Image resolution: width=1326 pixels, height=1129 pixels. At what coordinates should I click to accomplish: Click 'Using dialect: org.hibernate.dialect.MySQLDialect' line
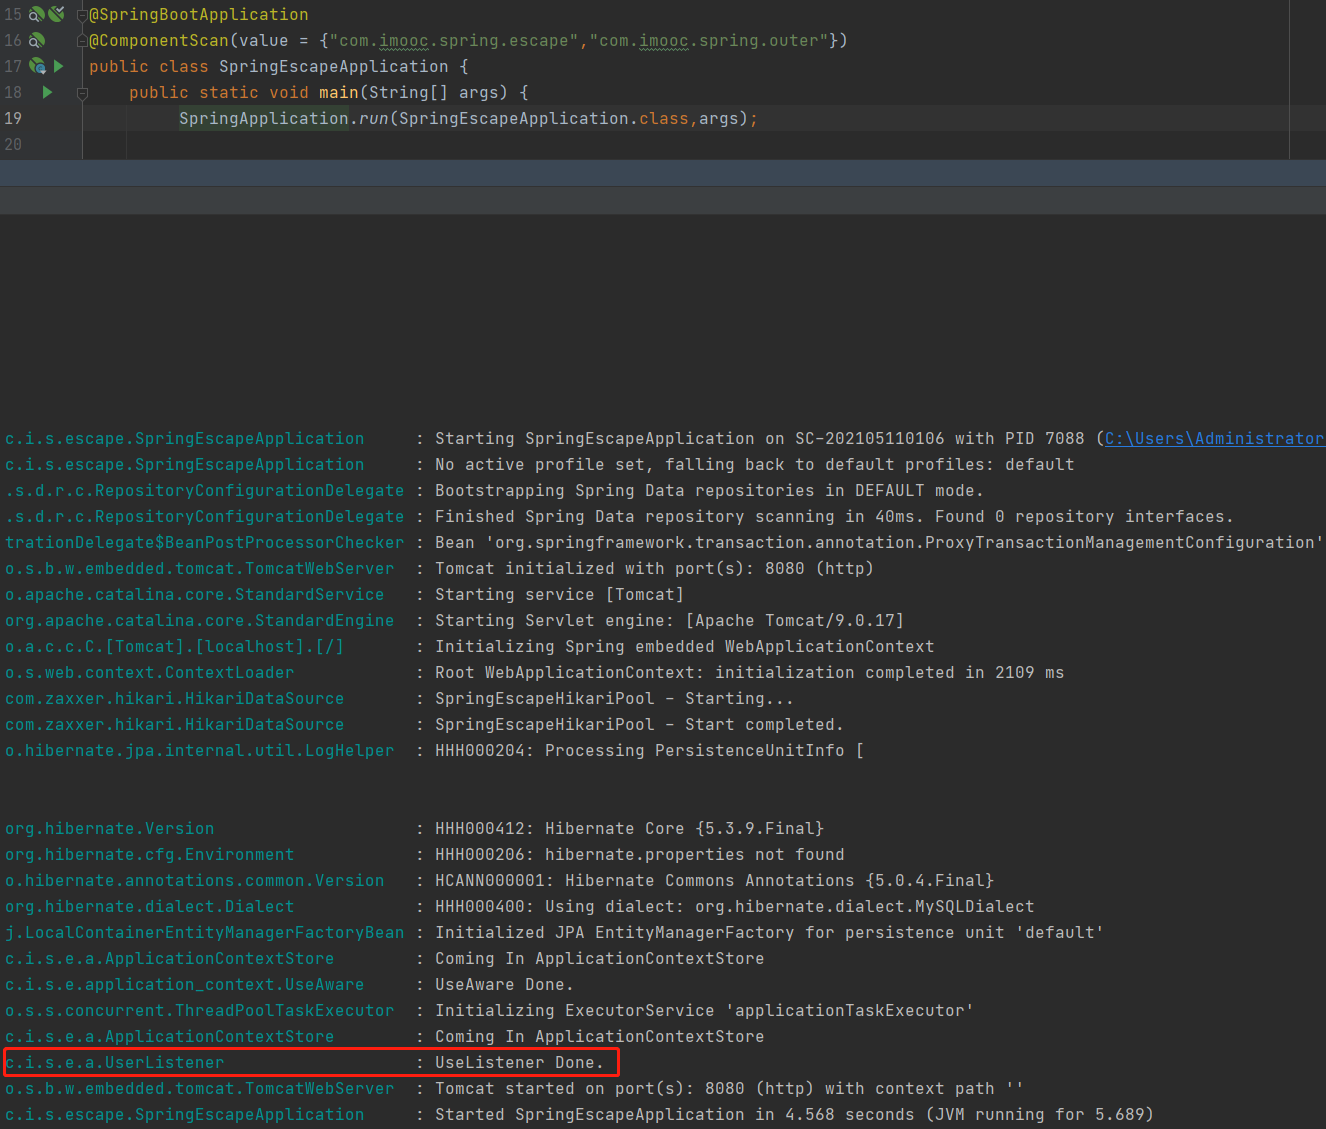click(734, 906)
